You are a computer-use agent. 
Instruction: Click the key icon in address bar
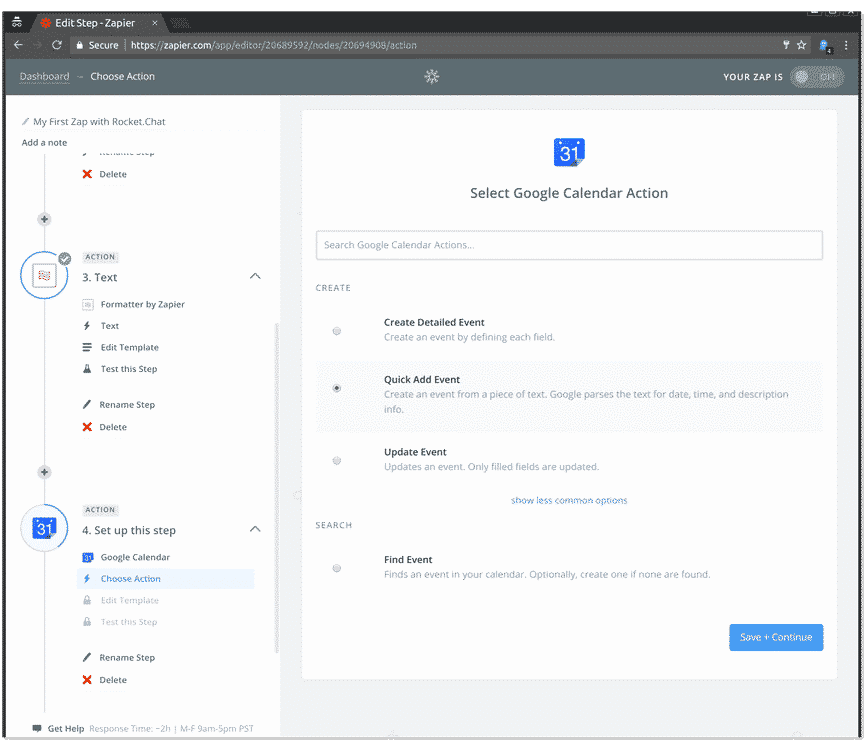coord(786,45)
